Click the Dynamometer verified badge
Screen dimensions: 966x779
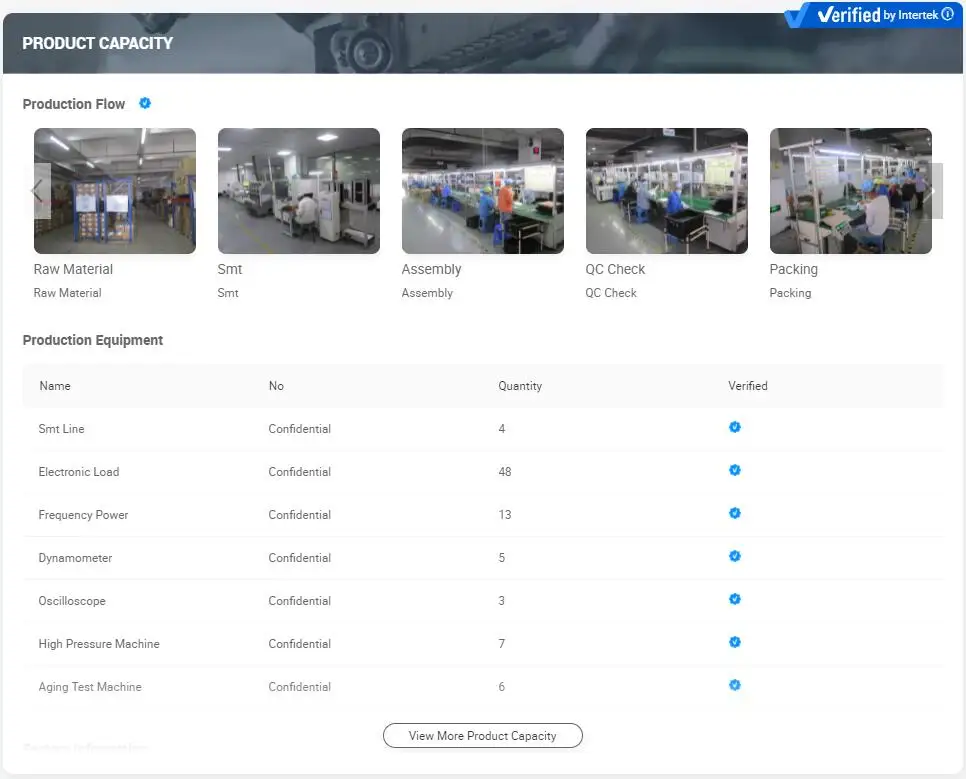coord(735,556)
